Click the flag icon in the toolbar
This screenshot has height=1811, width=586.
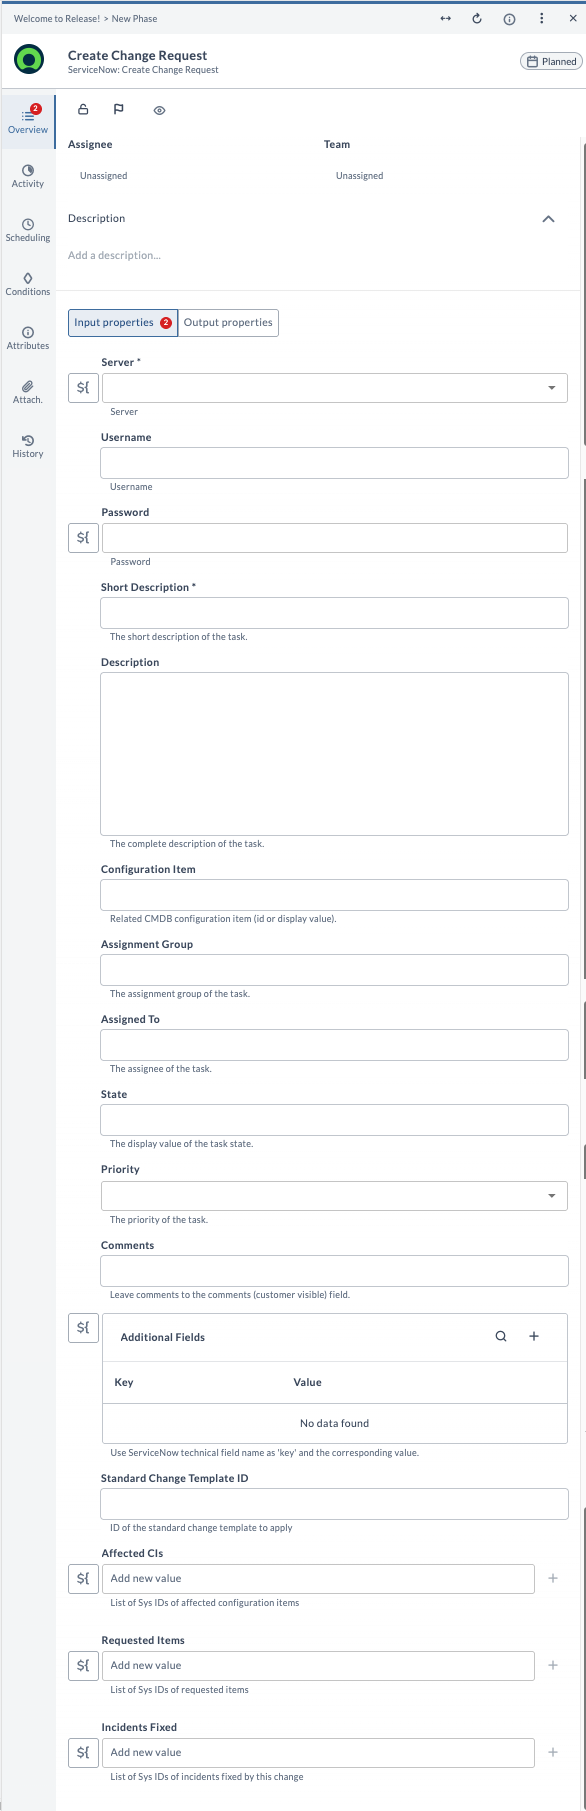(119, 109)
